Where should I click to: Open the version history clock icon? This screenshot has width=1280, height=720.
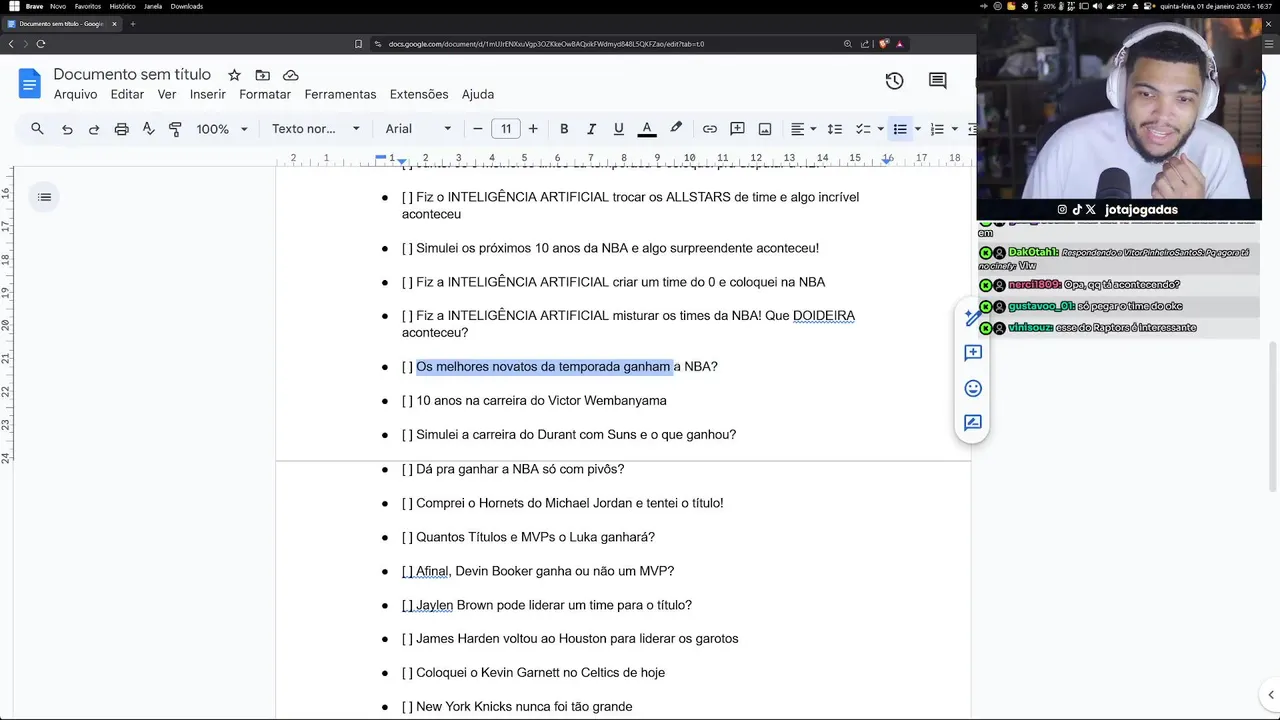pyautogui.click(x=894, y=81)
